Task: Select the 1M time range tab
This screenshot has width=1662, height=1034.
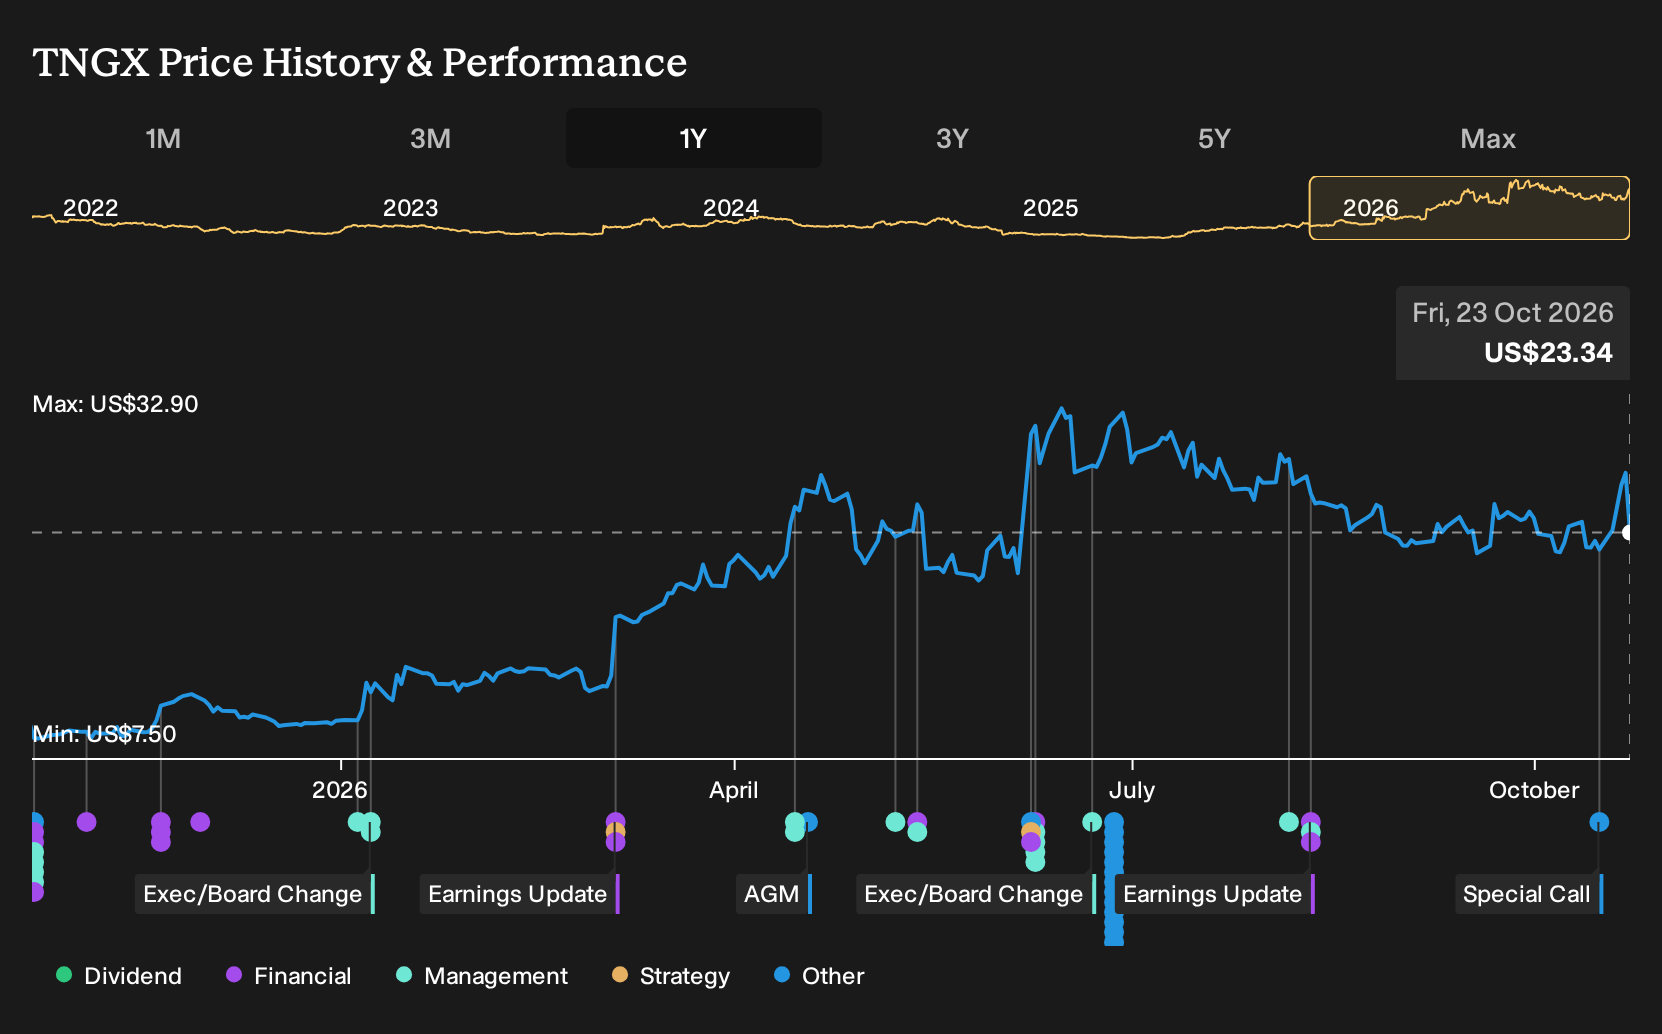Action: point(163,138)
